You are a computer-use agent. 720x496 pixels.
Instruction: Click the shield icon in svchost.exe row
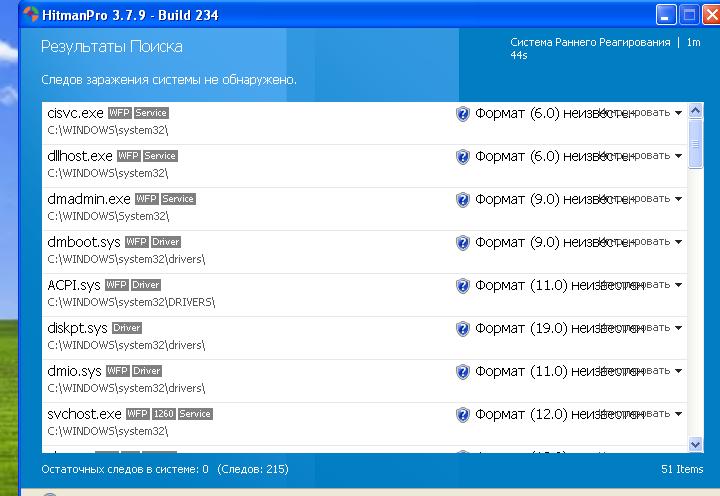pyautogui.click(x=462, y=414)
